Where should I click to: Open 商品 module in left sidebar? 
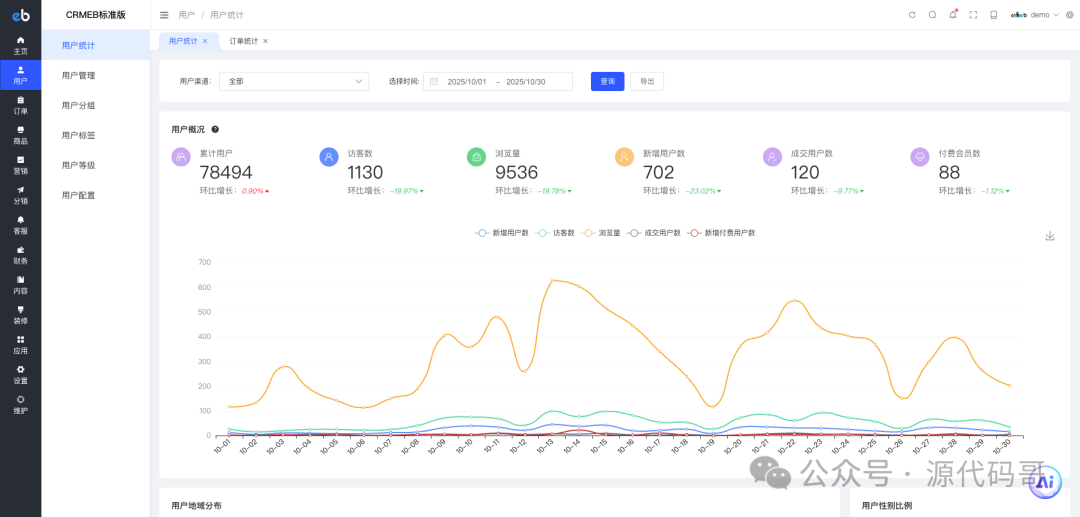pos(20,135)
